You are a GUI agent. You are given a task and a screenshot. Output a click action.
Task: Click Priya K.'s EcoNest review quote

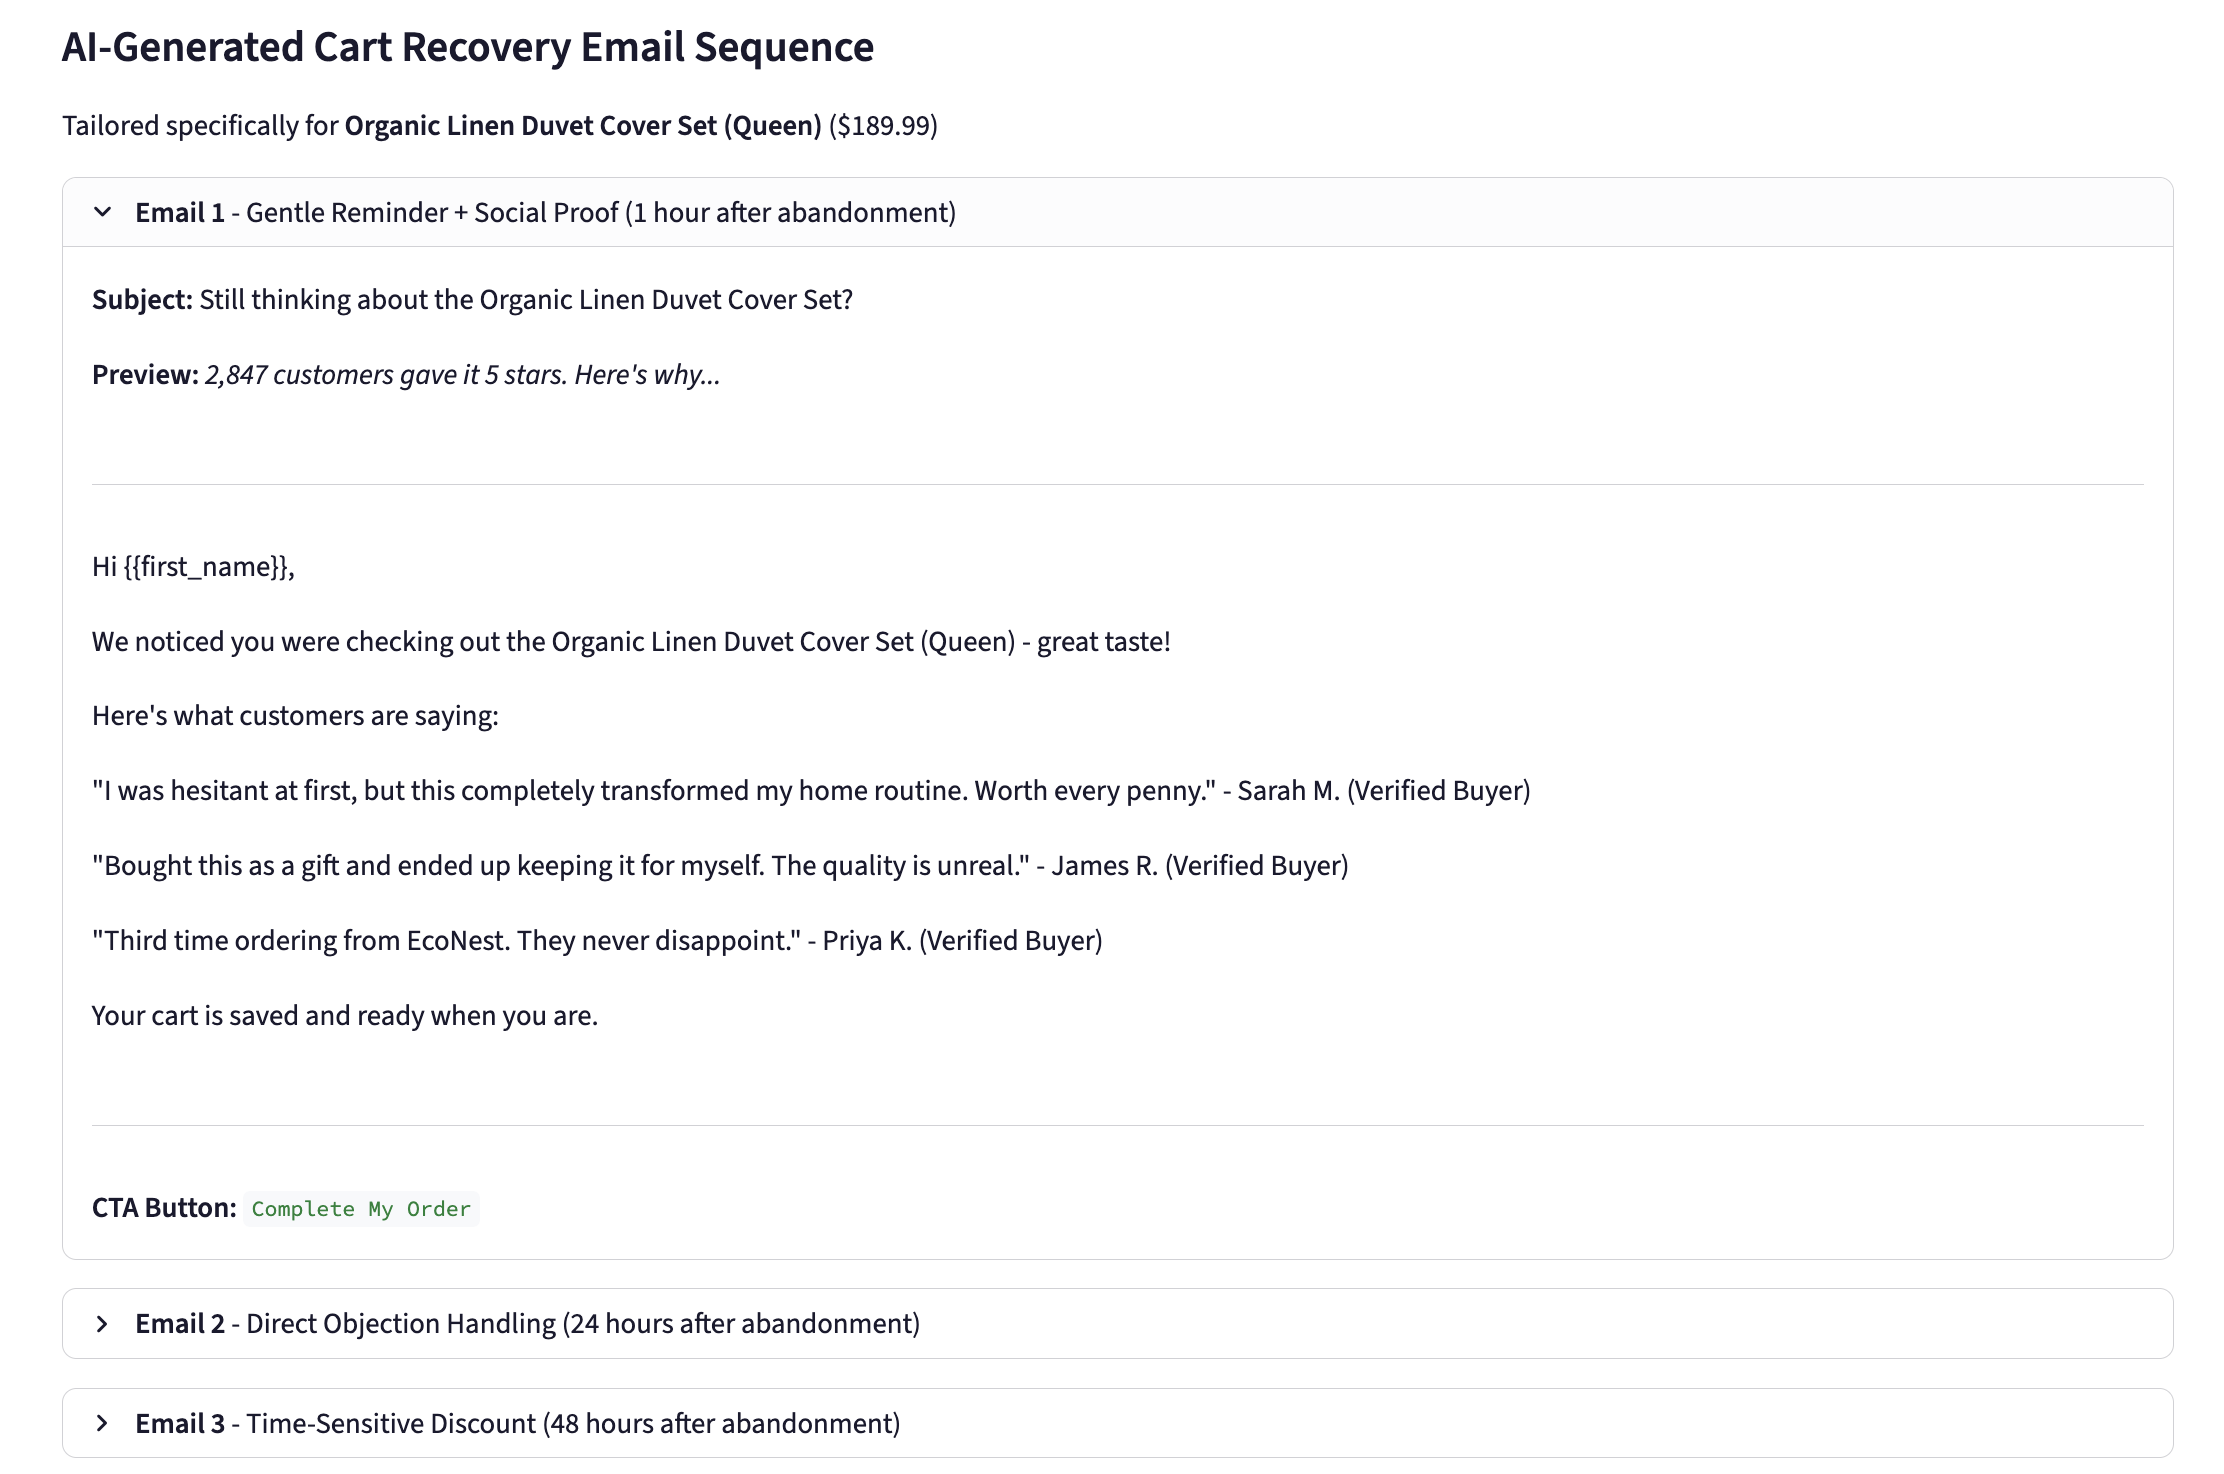597,940
